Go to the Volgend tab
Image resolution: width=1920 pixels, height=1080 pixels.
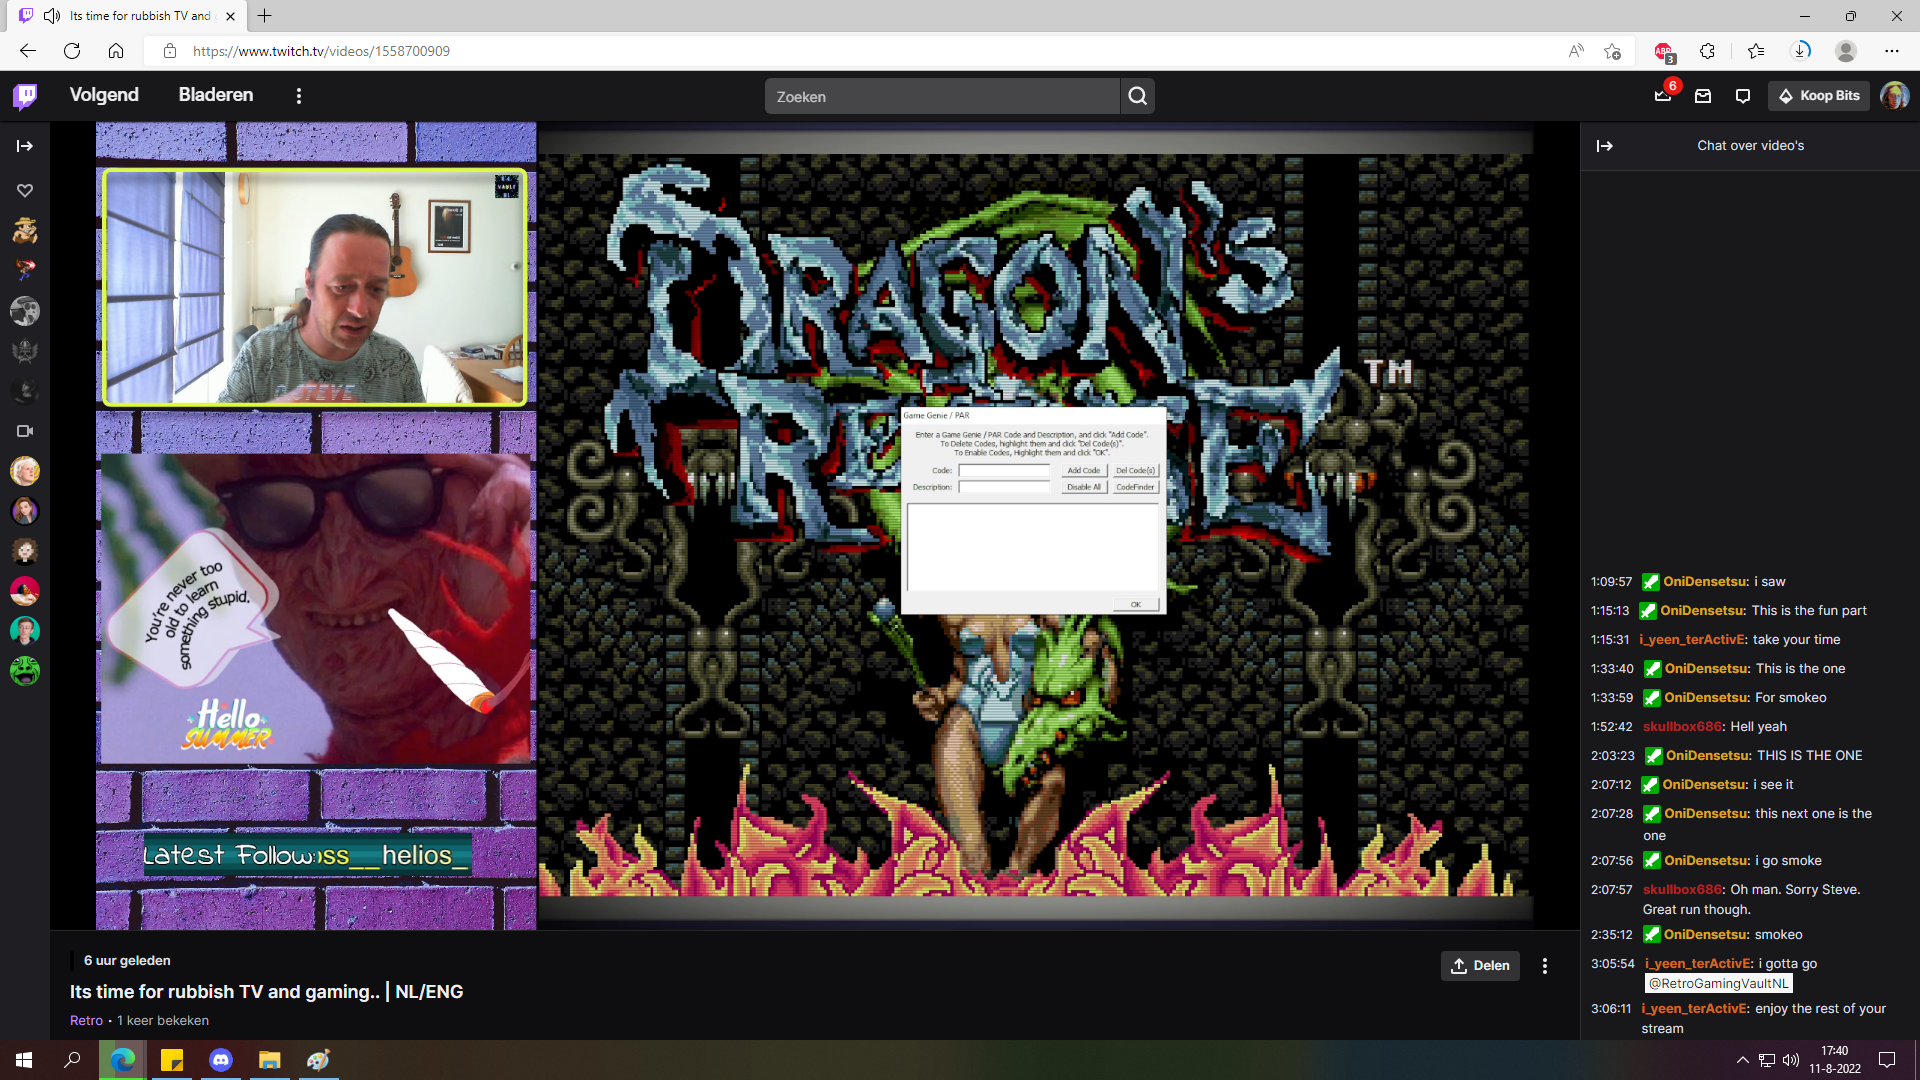coord(104,95)
